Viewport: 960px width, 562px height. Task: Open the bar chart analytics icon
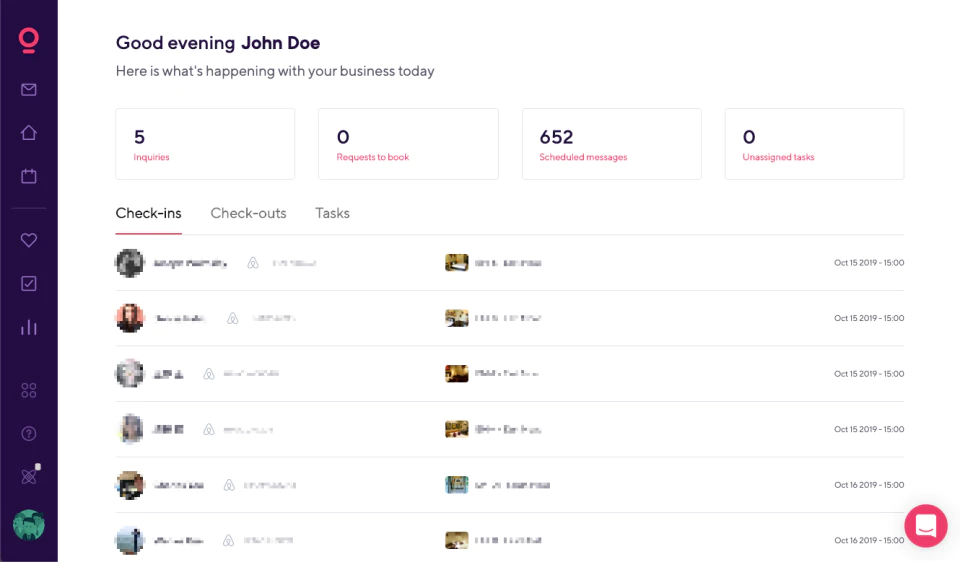click(29, 327)
